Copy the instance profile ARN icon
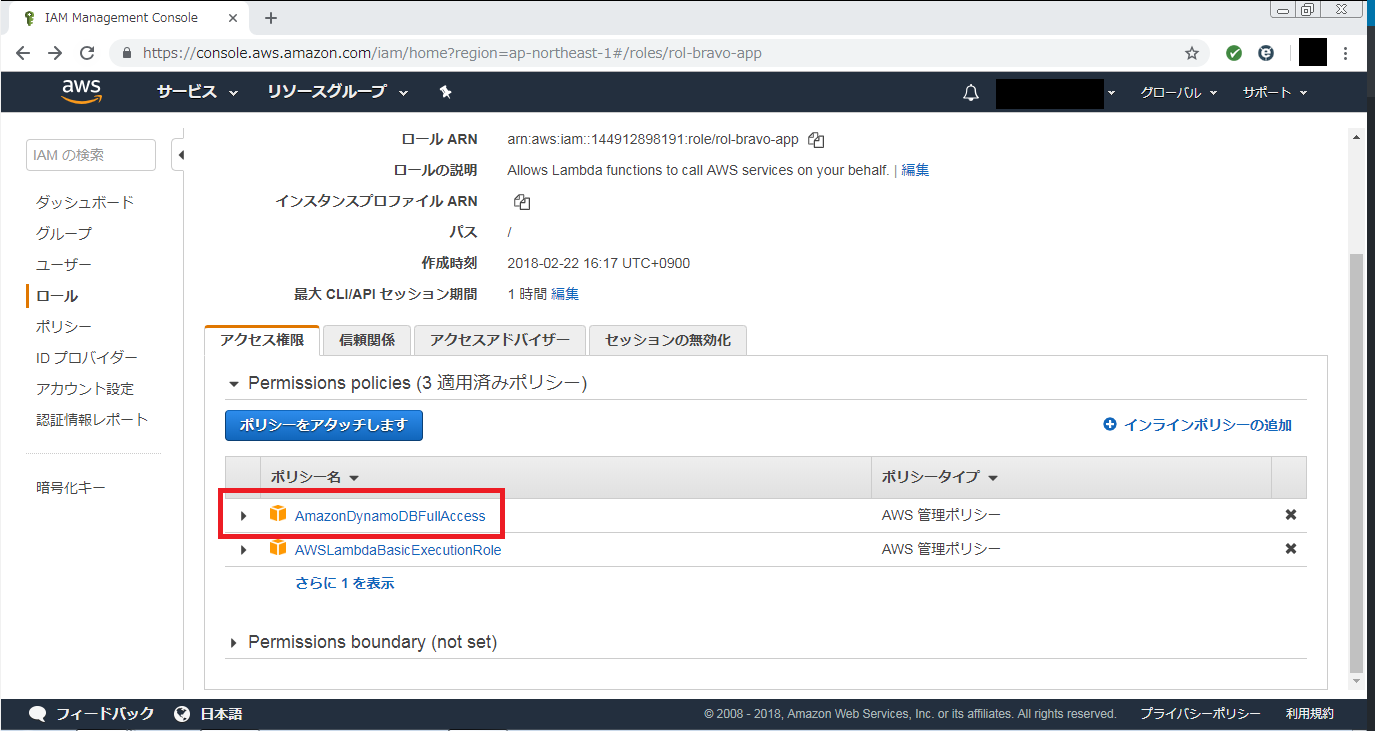 [x=521, y=202]
